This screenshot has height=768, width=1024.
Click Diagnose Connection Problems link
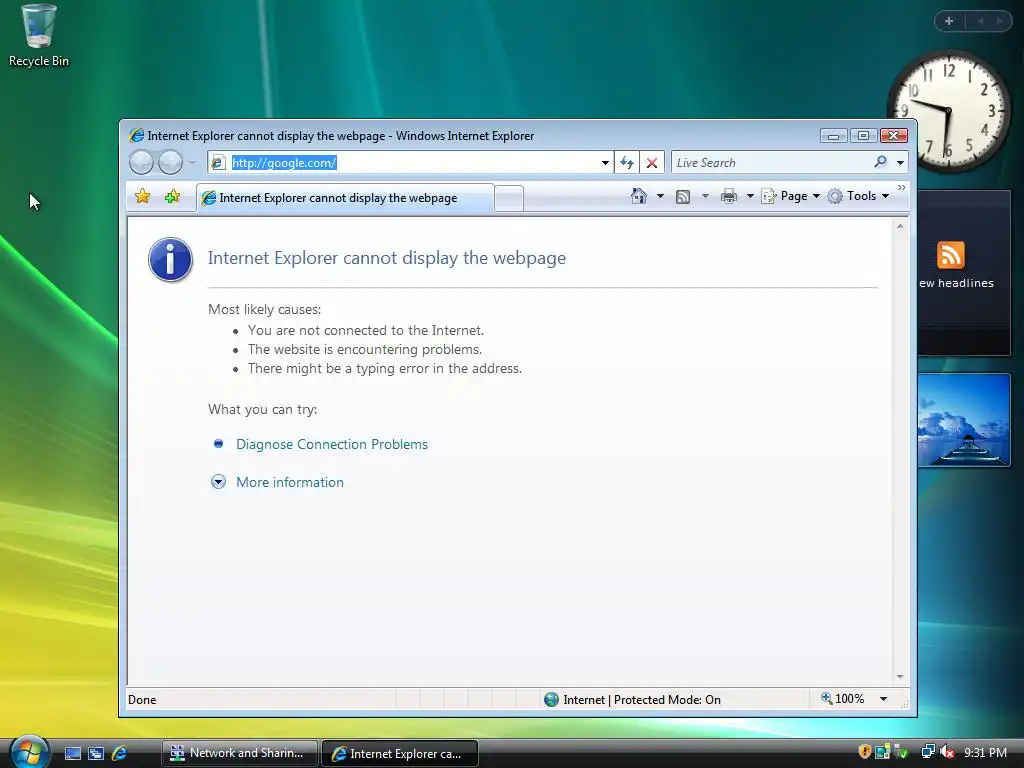332,444
